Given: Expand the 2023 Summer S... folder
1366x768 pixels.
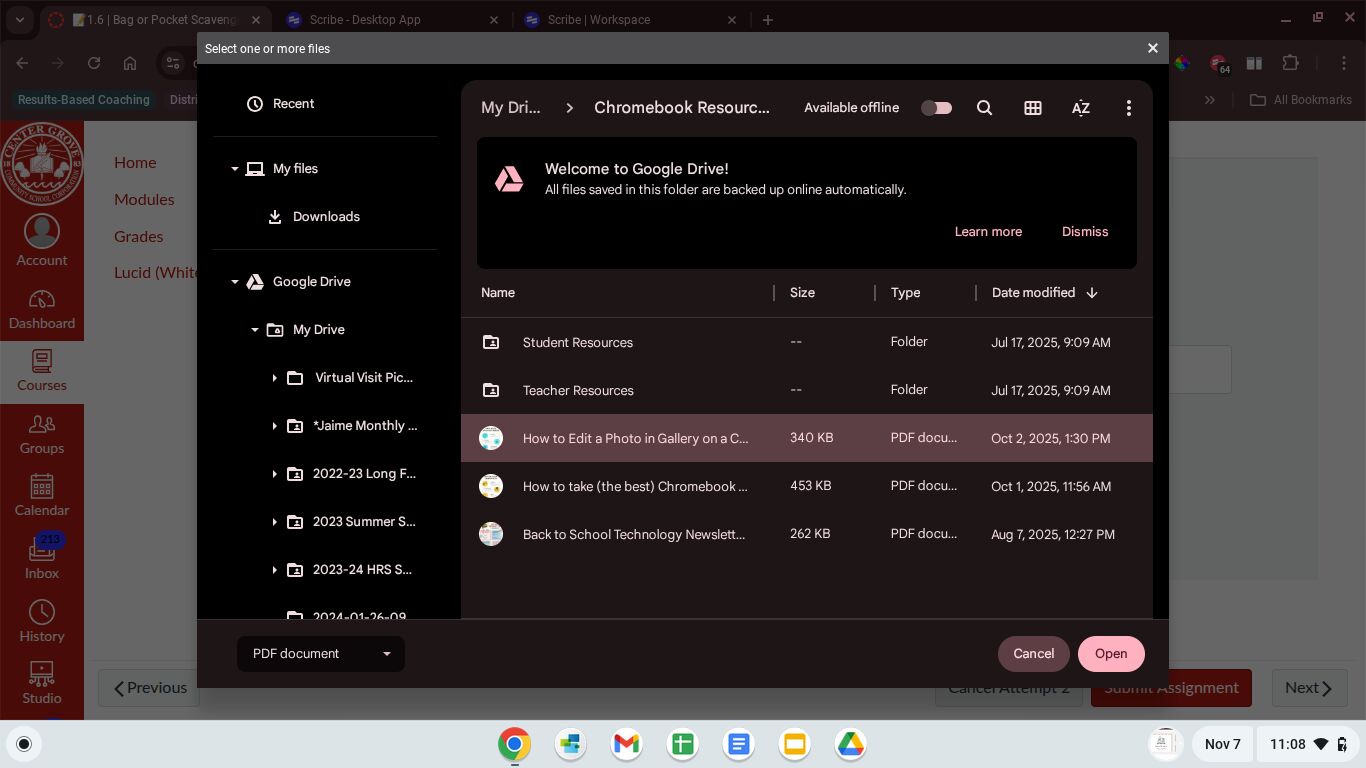Looking at the screenshot, I should pos(275,522).
